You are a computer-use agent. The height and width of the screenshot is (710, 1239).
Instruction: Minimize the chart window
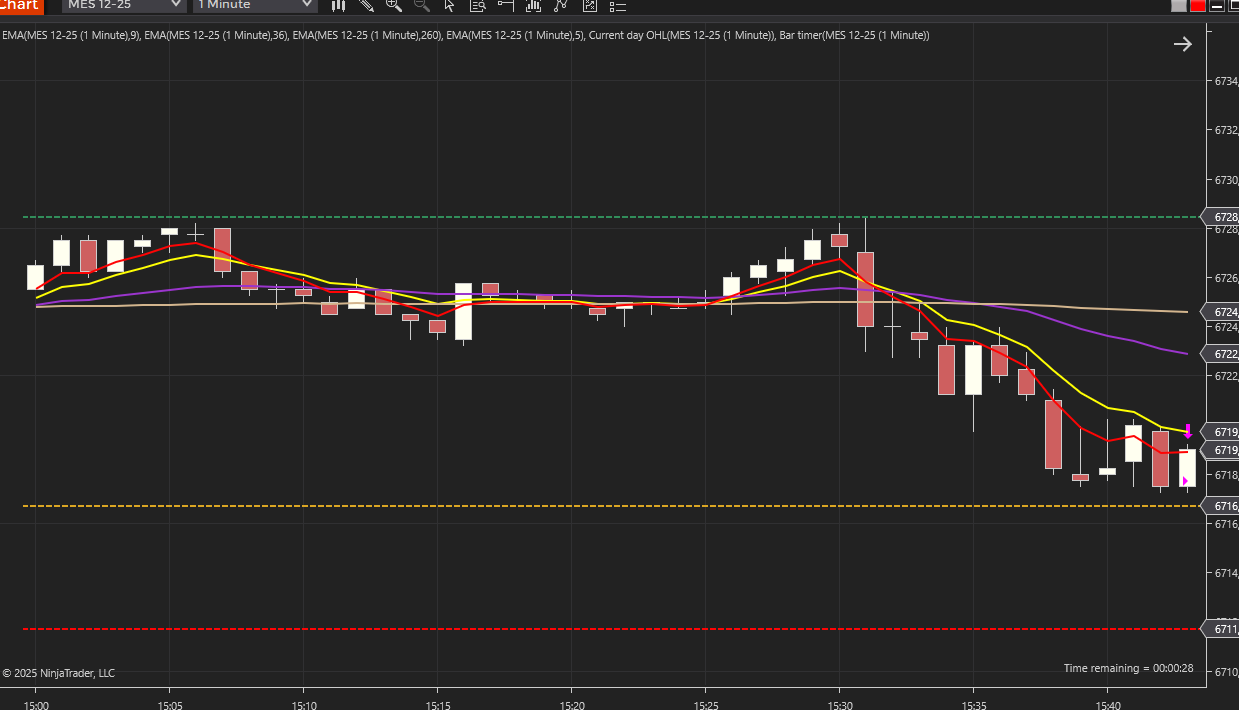1216,5
